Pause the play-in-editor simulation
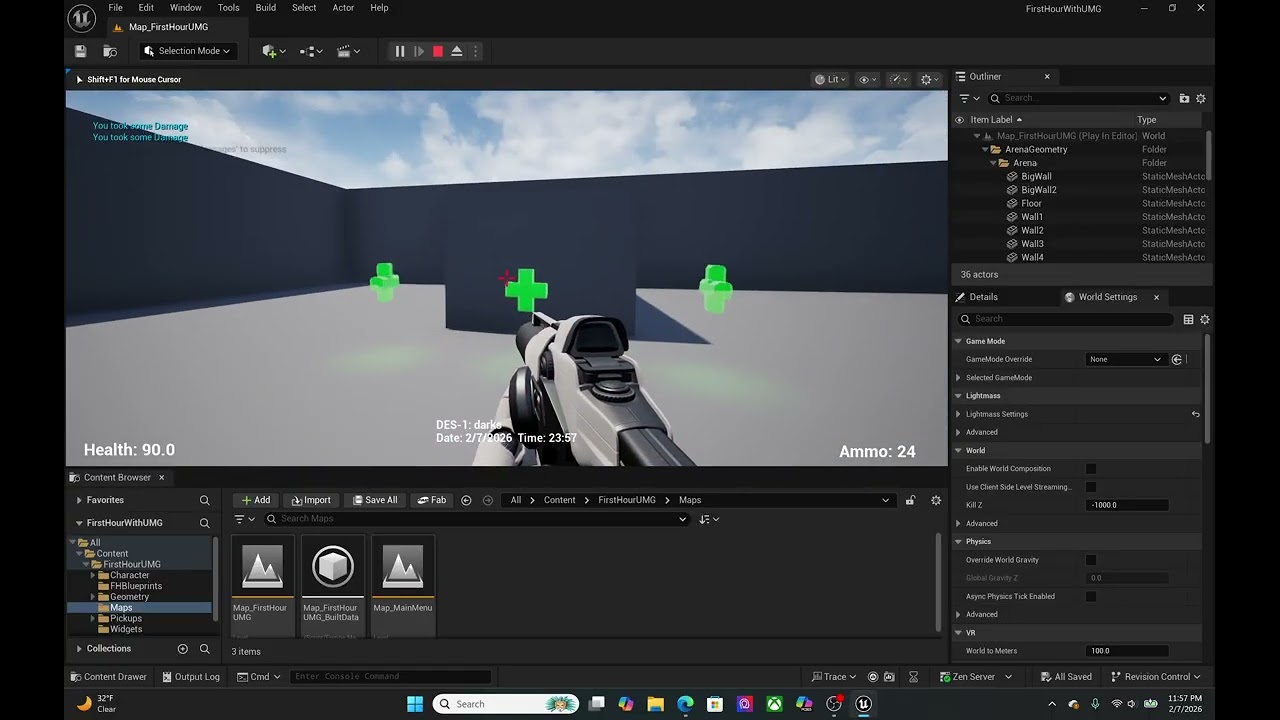Screen dimensions: 1280x720 pyautogui.click(x=400, y=51)
